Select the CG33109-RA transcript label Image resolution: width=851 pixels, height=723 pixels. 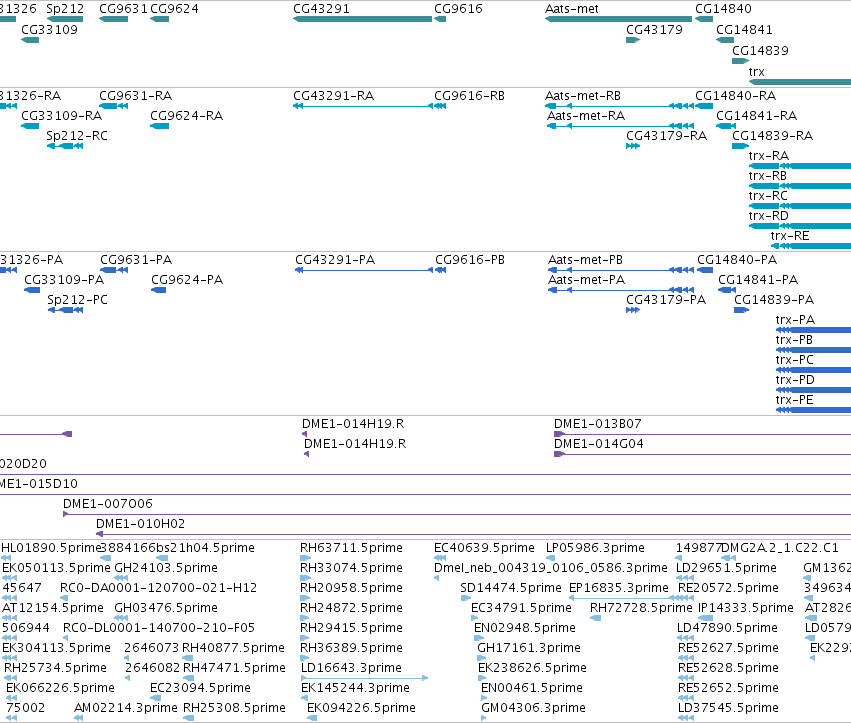61,116
